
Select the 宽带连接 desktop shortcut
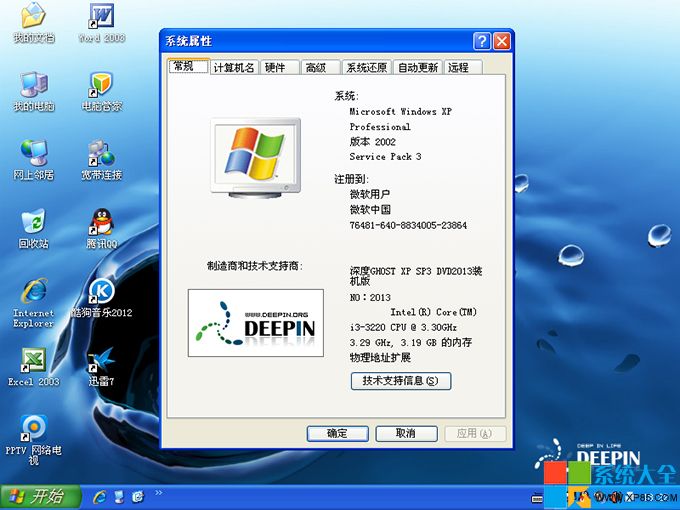click(101, 160)
